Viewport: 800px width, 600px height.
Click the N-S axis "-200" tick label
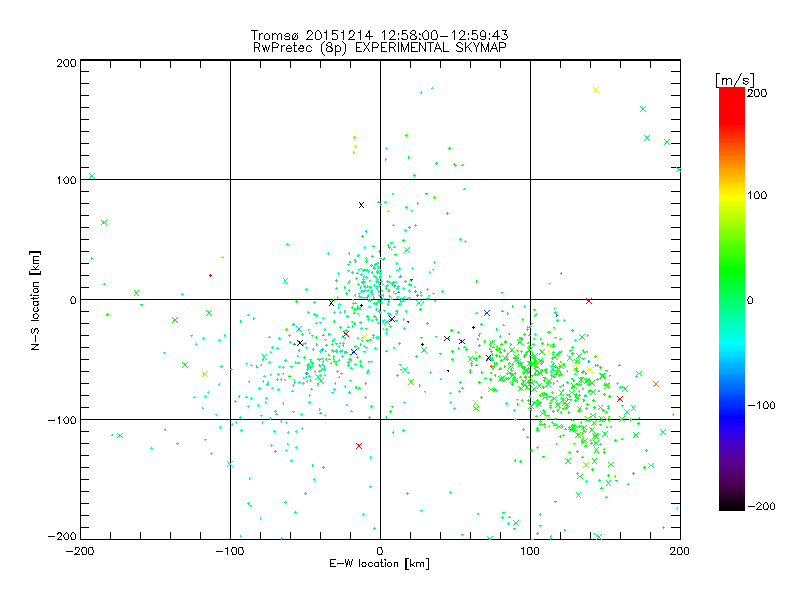62,536
